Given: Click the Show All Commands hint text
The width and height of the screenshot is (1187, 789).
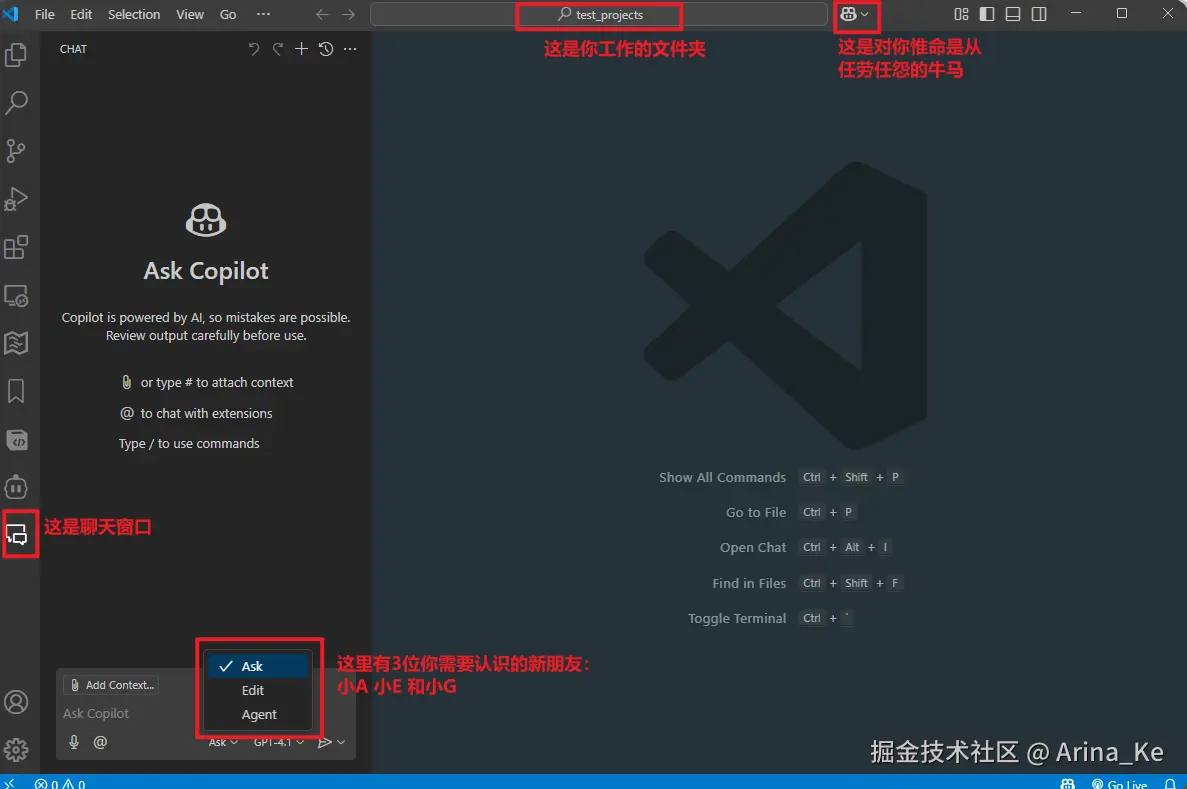Looking at the screenshot, I should [722, 478].
